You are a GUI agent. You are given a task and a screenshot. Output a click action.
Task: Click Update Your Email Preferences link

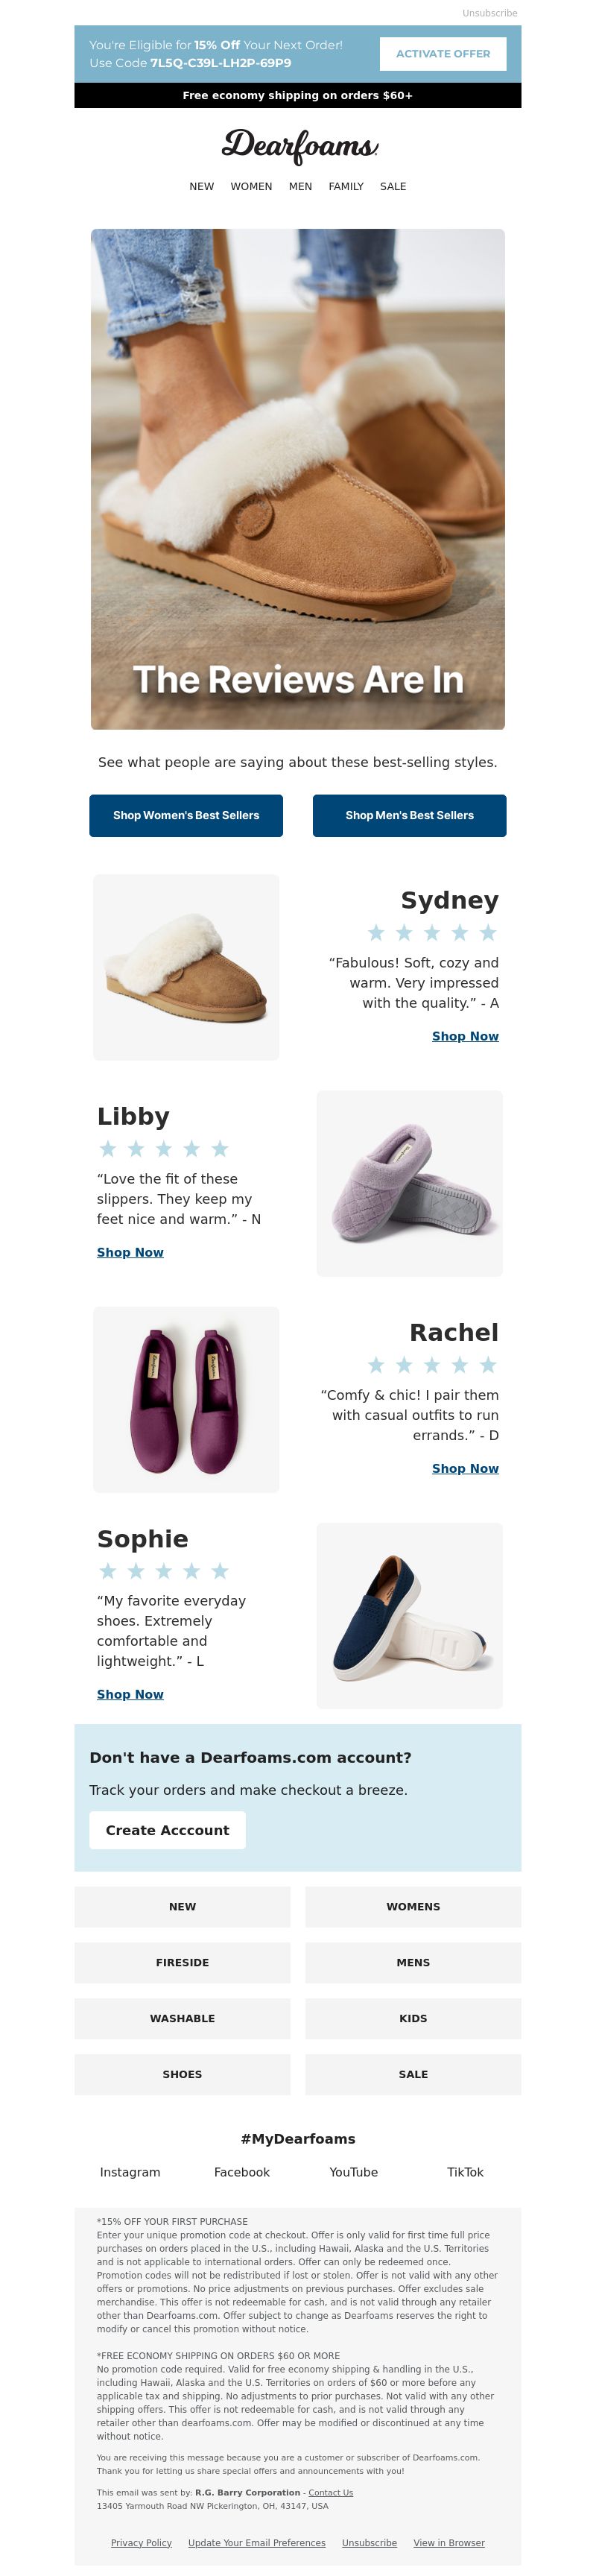coord(257,2542)
